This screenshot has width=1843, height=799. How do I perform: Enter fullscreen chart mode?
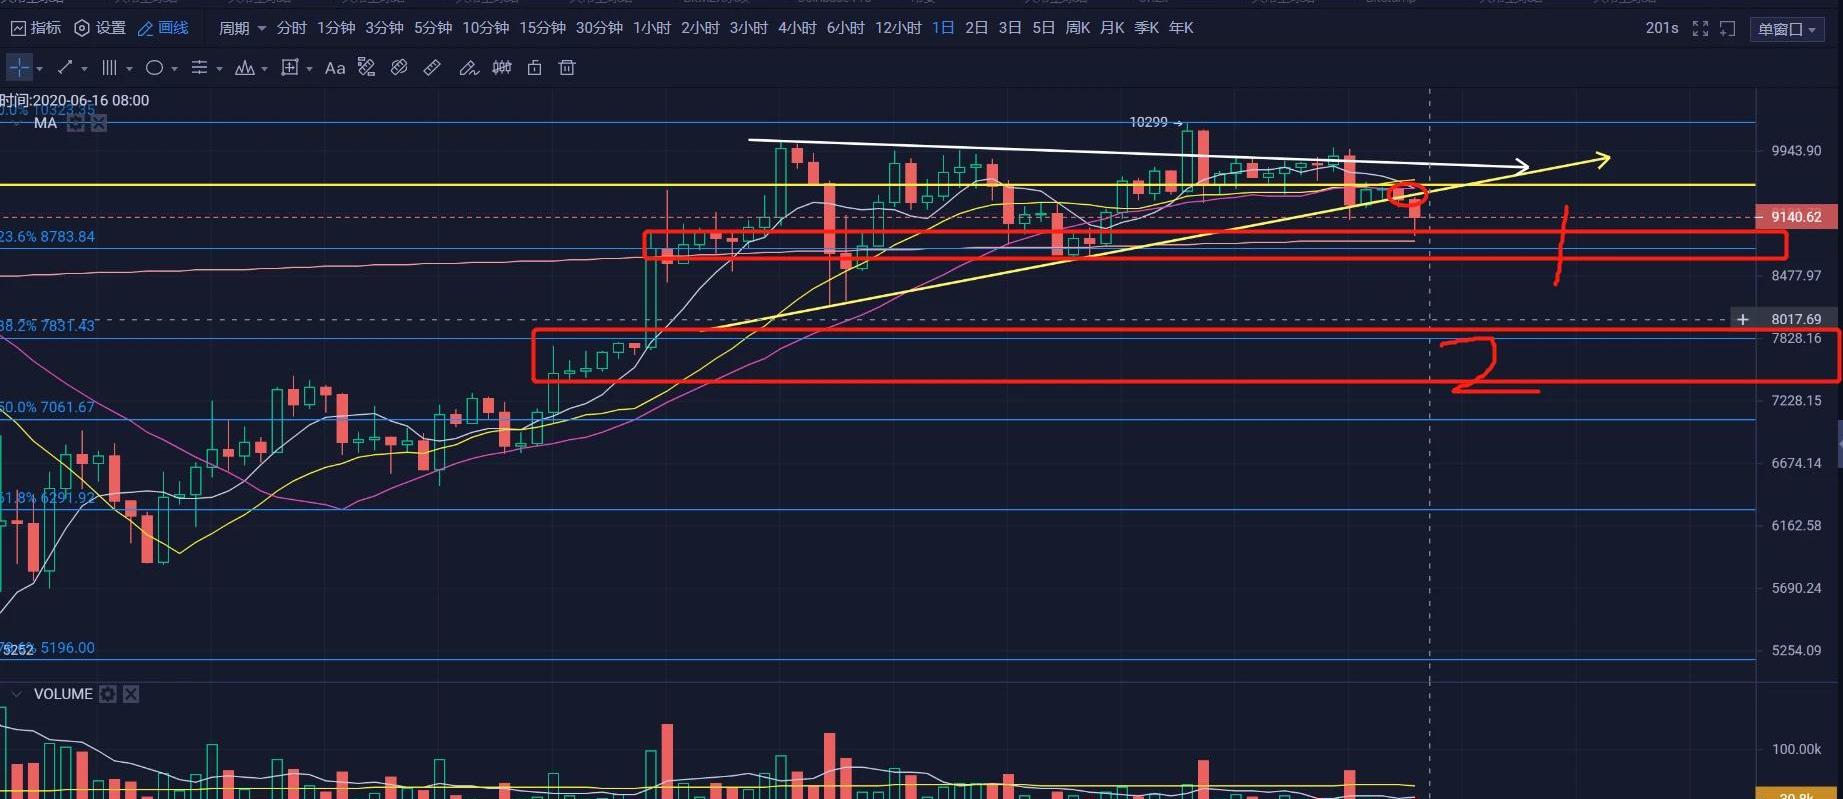[x=1700, y=28]
